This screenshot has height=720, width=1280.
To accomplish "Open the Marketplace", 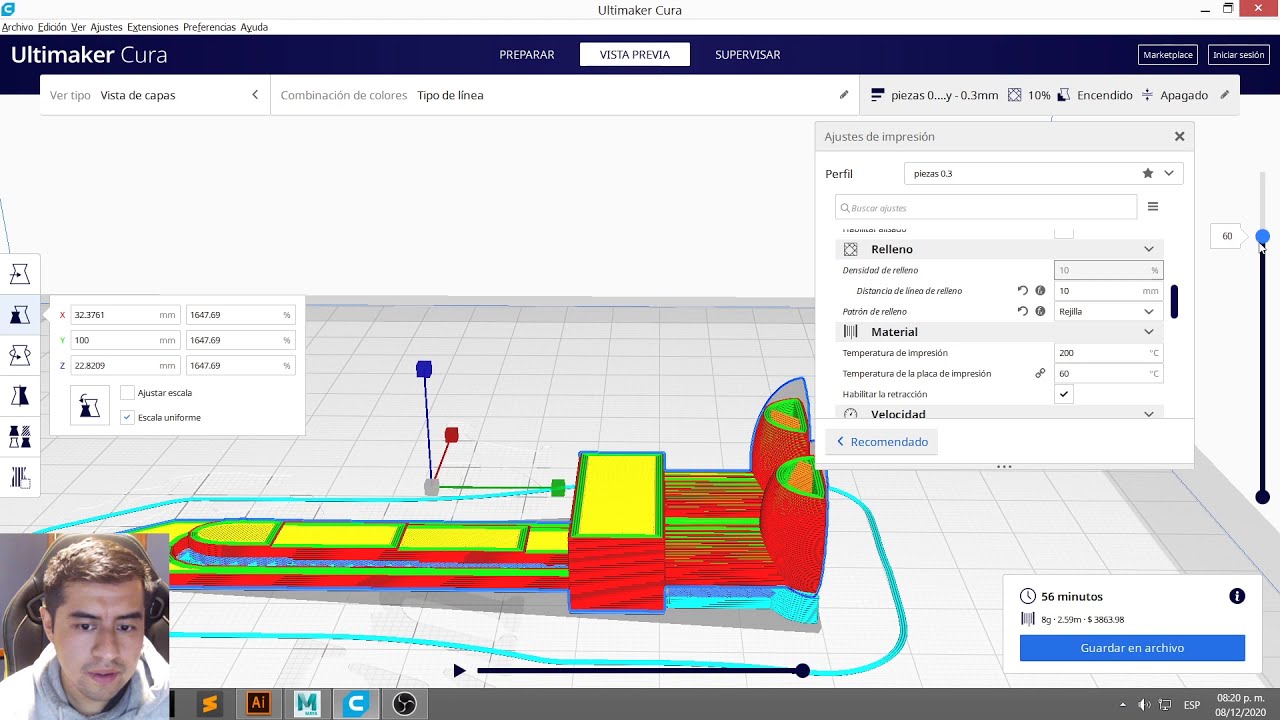I will coord(1168,55).
